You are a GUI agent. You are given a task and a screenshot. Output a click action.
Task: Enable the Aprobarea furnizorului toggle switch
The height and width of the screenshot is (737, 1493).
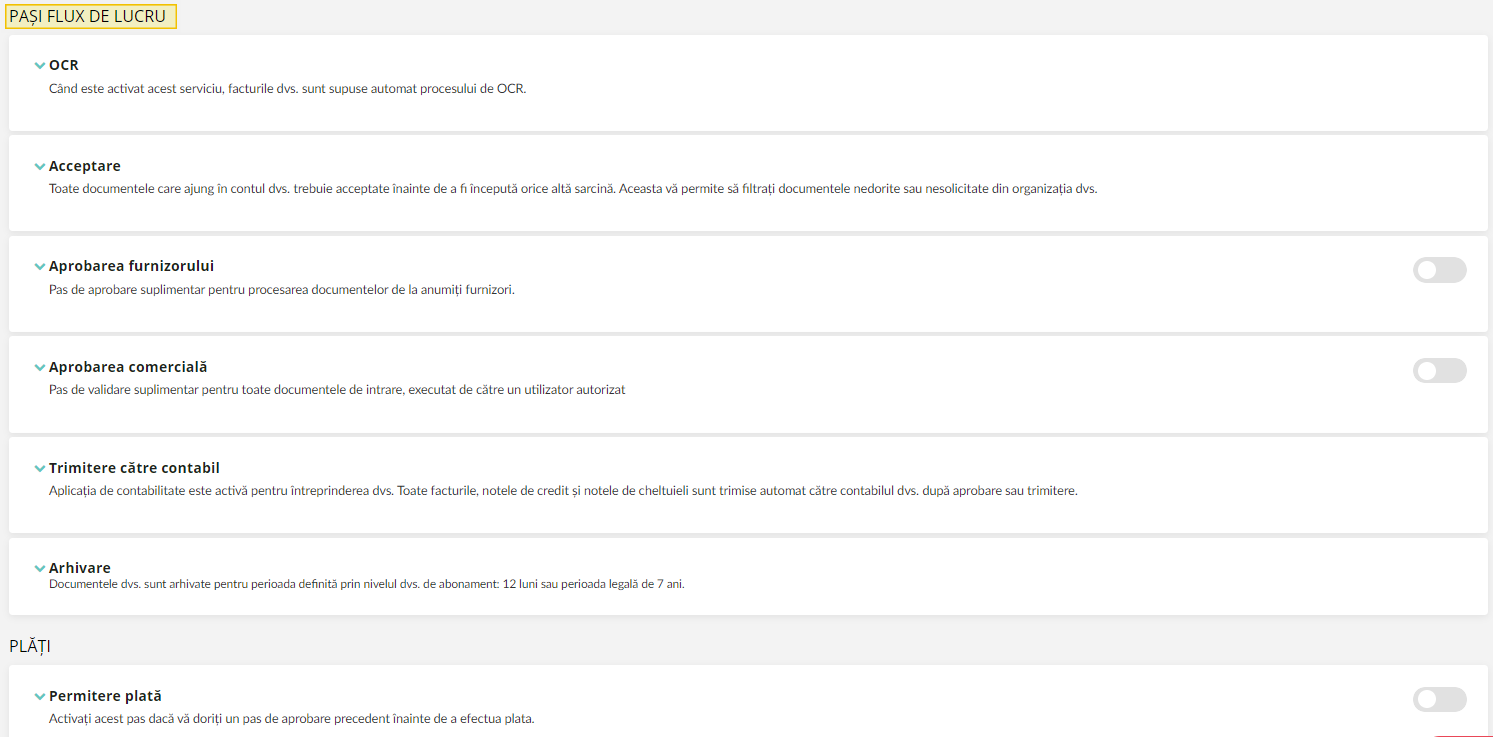click(x=1439, y=270)
